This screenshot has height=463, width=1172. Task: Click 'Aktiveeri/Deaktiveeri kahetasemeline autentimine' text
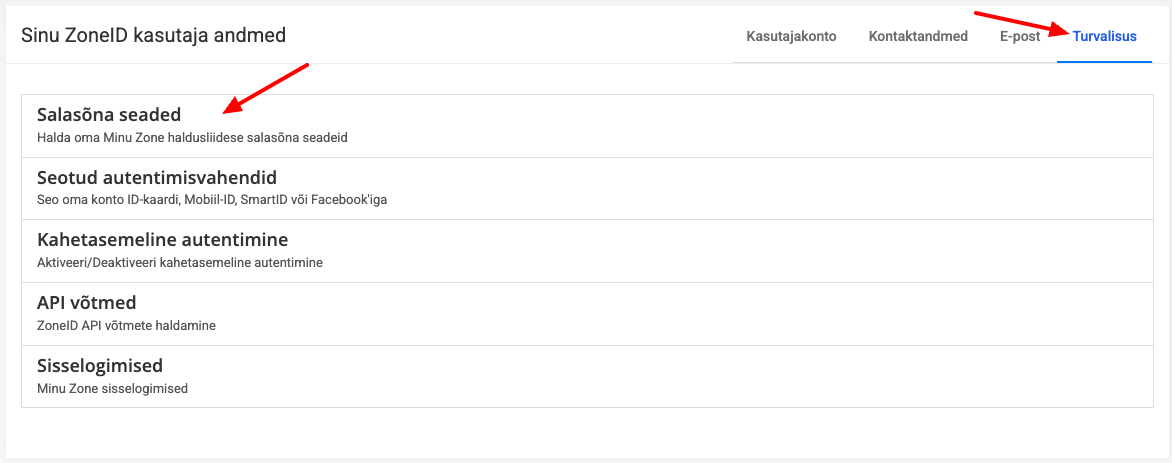[180, 262]
